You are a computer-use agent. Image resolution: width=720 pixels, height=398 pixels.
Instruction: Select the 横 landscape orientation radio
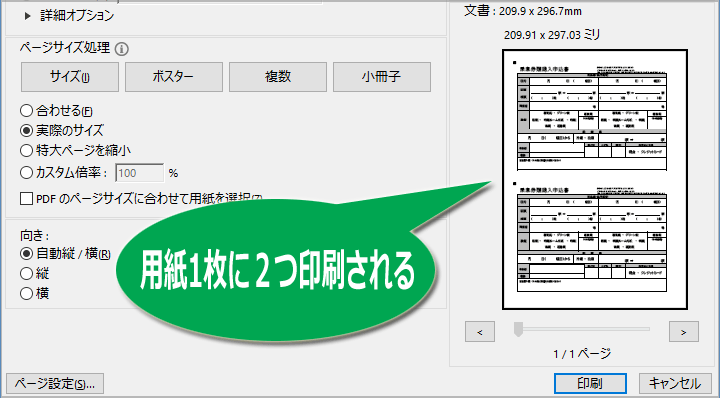pyautogui.click(x=27, y=293)
